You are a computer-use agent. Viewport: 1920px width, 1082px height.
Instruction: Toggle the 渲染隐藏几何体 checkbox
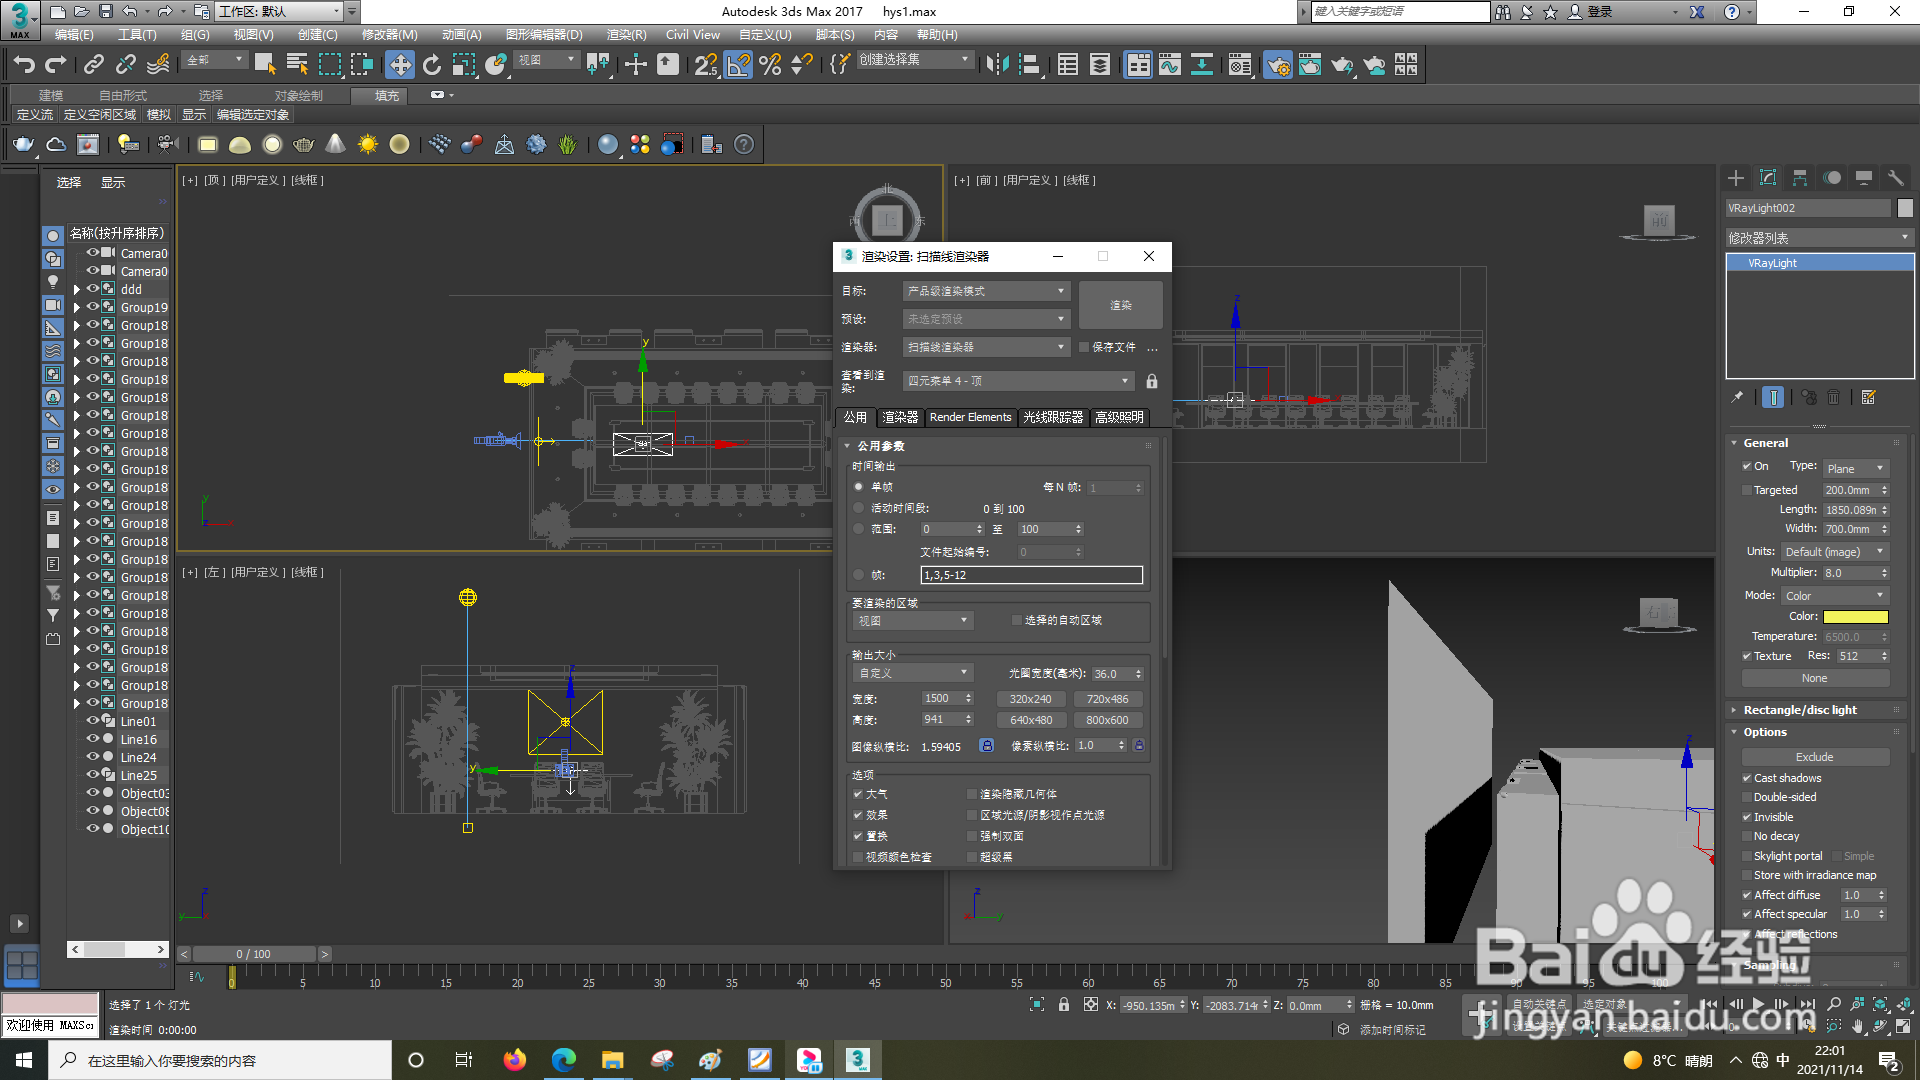(x=972, y=795)
